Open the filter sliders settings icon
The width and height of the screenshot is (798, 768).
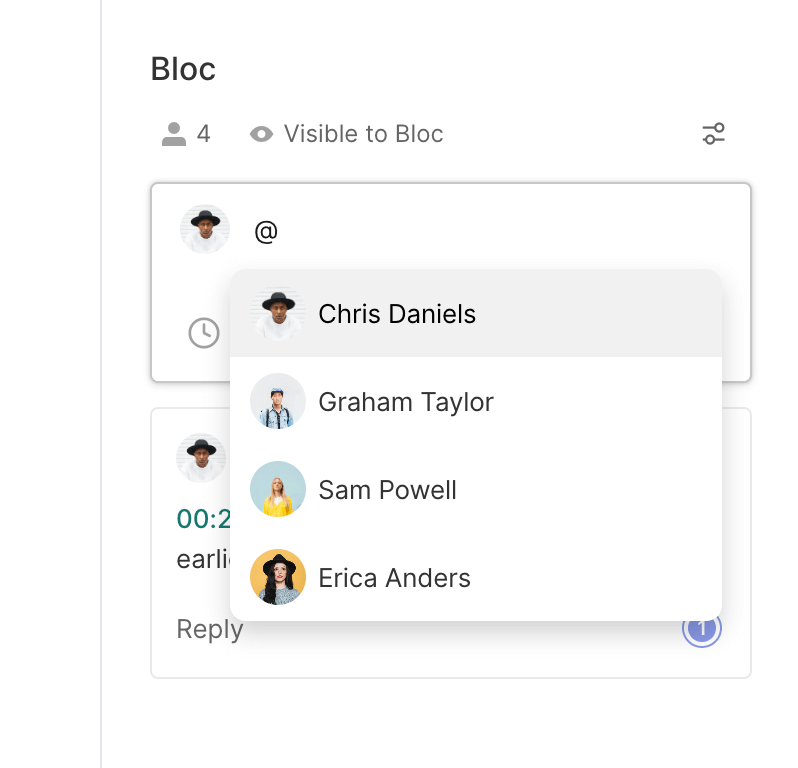point(714,134)
